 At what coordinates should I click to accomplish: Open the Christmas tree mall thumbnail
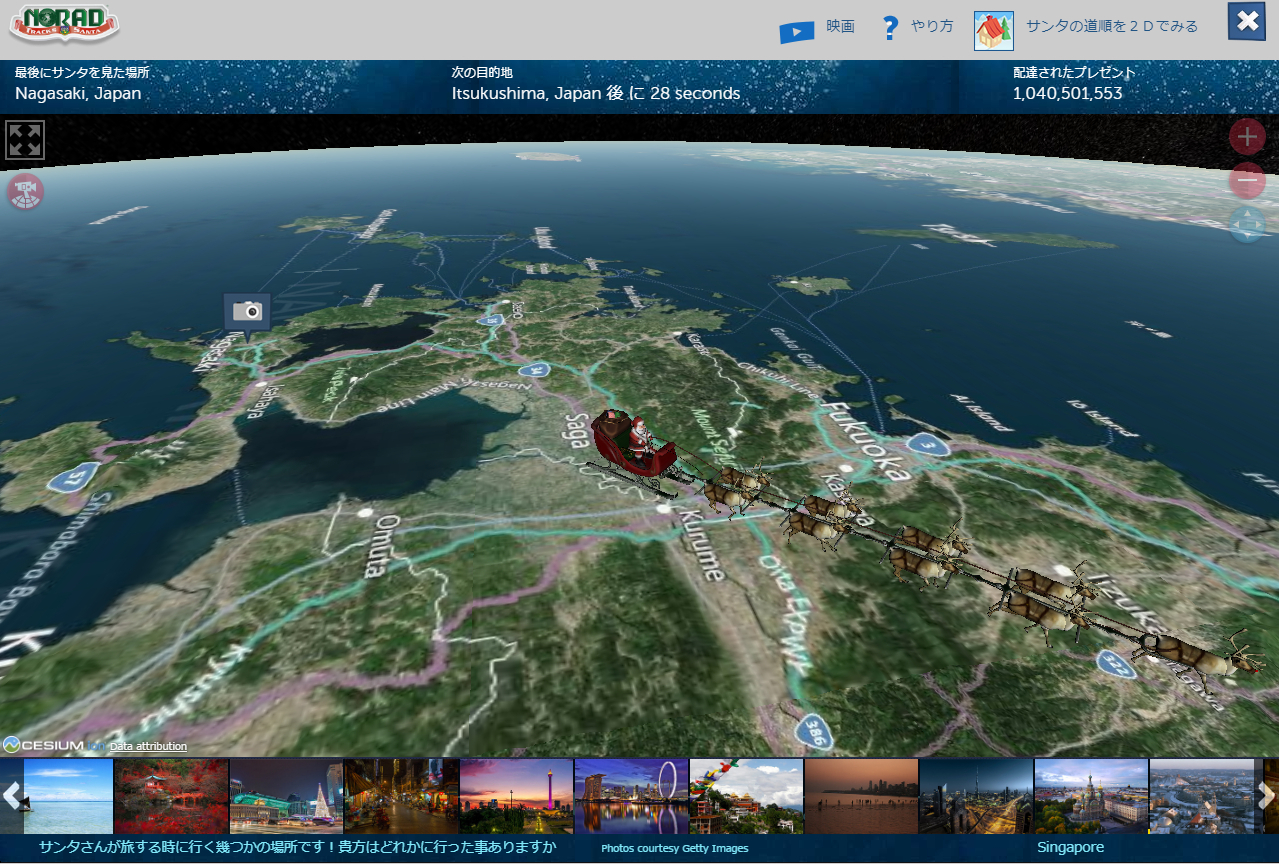point(286,796)
